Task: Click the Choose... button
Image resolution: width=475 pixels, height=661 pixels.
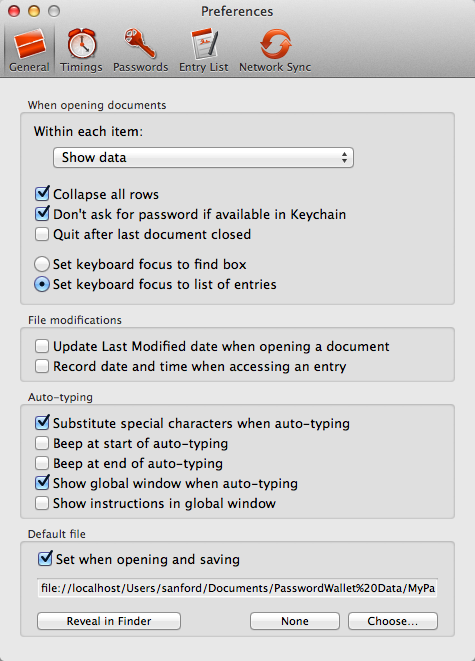Action: (x=393, y=621)
